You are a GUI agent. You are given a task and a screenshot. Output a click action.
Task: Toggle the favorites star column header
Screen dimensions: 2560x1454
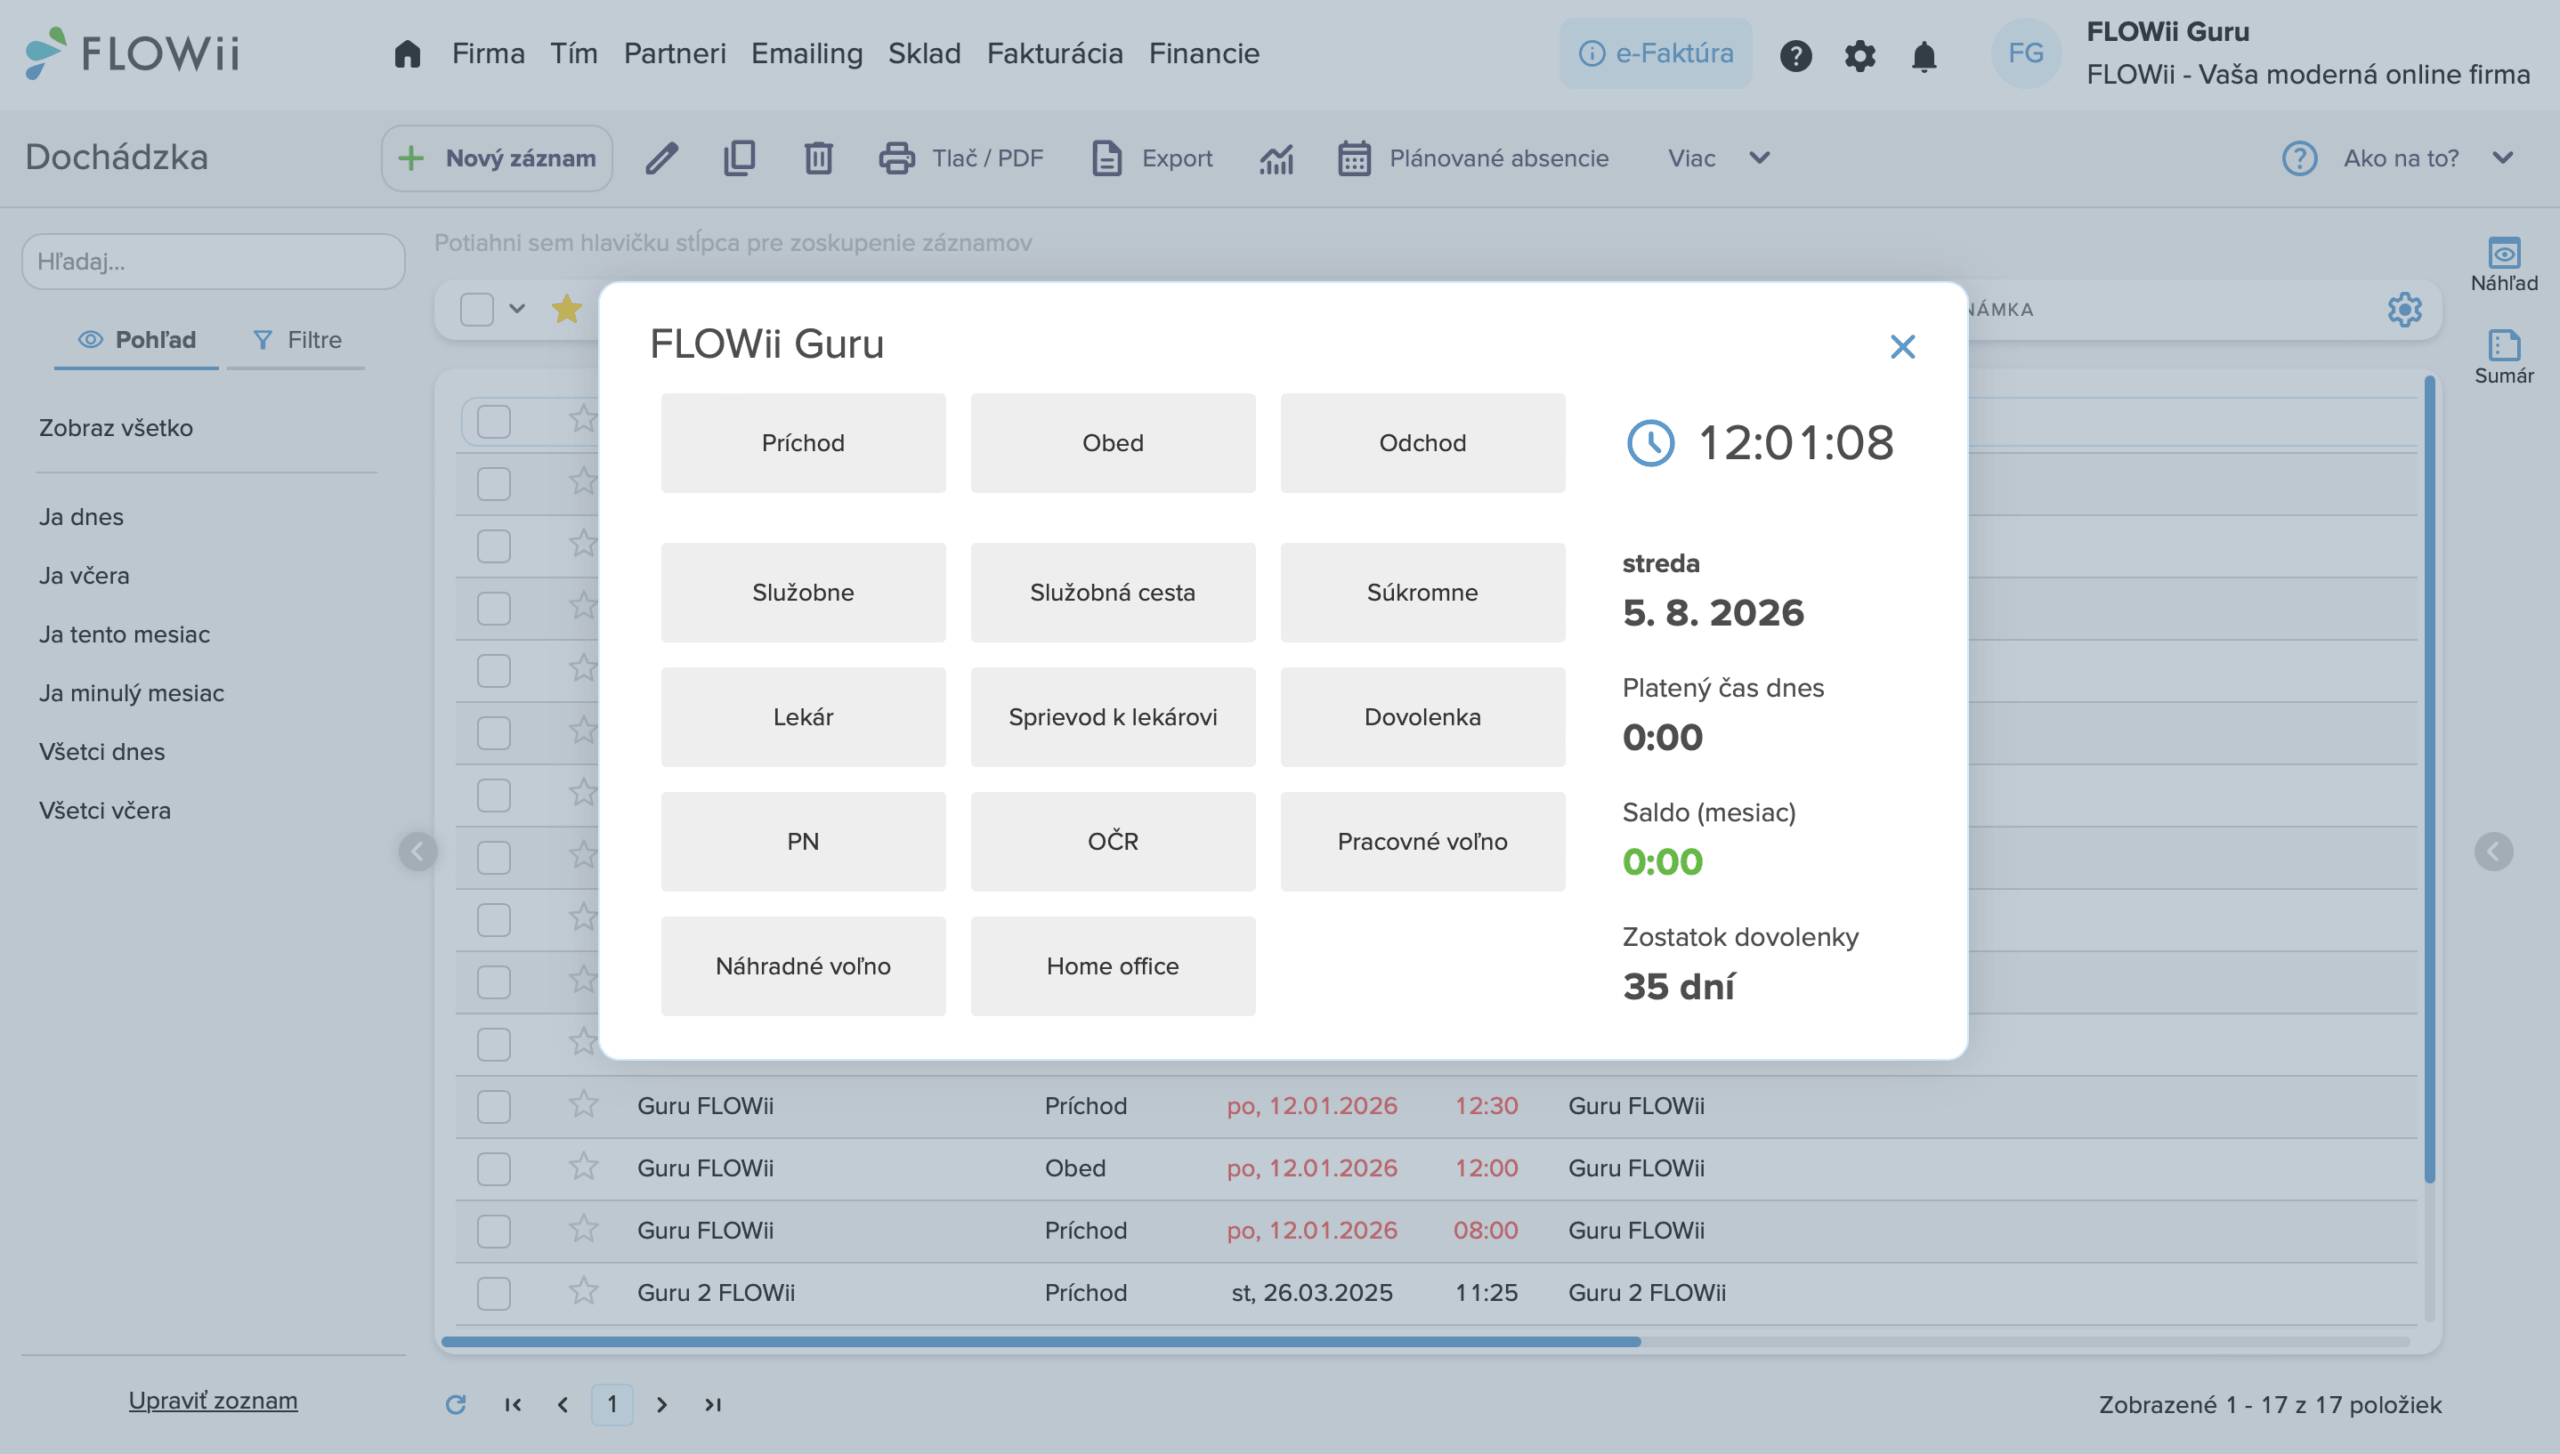pos(566,309)
